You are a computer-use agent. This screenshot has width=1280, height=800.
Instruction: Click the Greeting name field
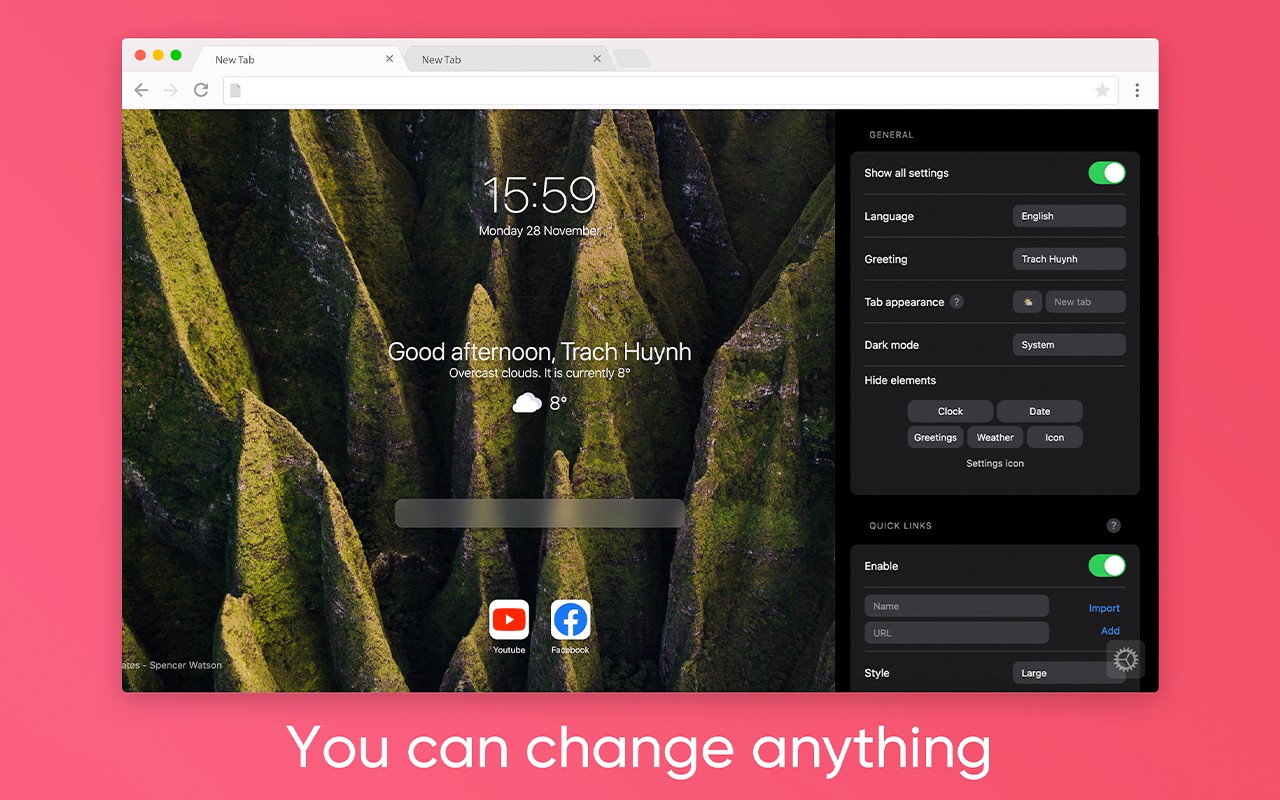click(1069, 259)
